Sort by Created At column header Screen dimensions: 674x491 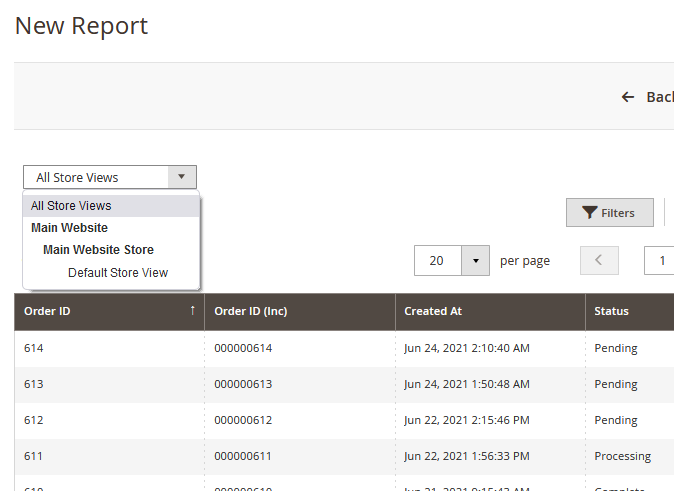click(x=433, y=311)
